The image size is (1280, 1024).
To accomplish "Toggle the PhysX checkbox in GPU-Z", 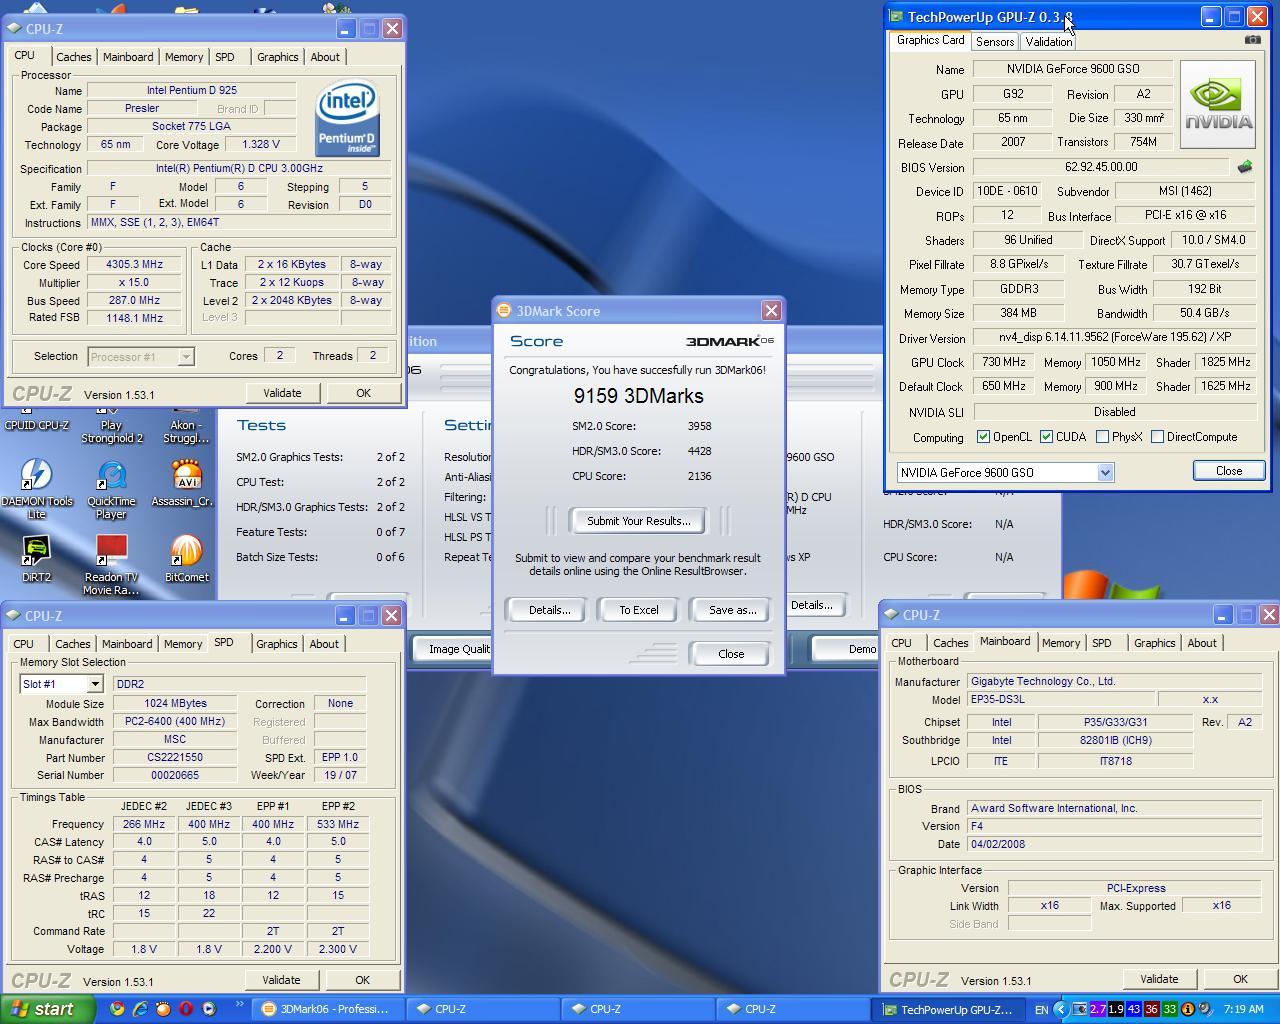I will pyautogui.click(x=1102, y=437).
